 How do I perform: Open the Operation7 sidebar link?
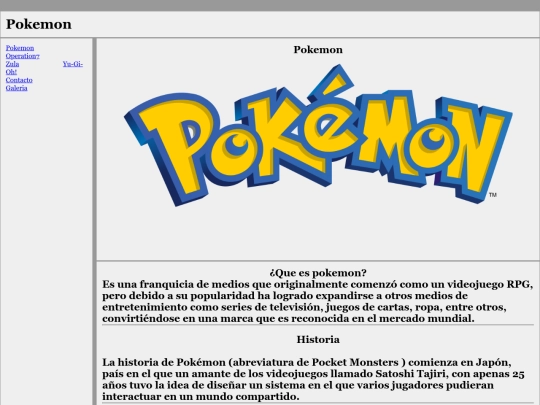[22, 56]
